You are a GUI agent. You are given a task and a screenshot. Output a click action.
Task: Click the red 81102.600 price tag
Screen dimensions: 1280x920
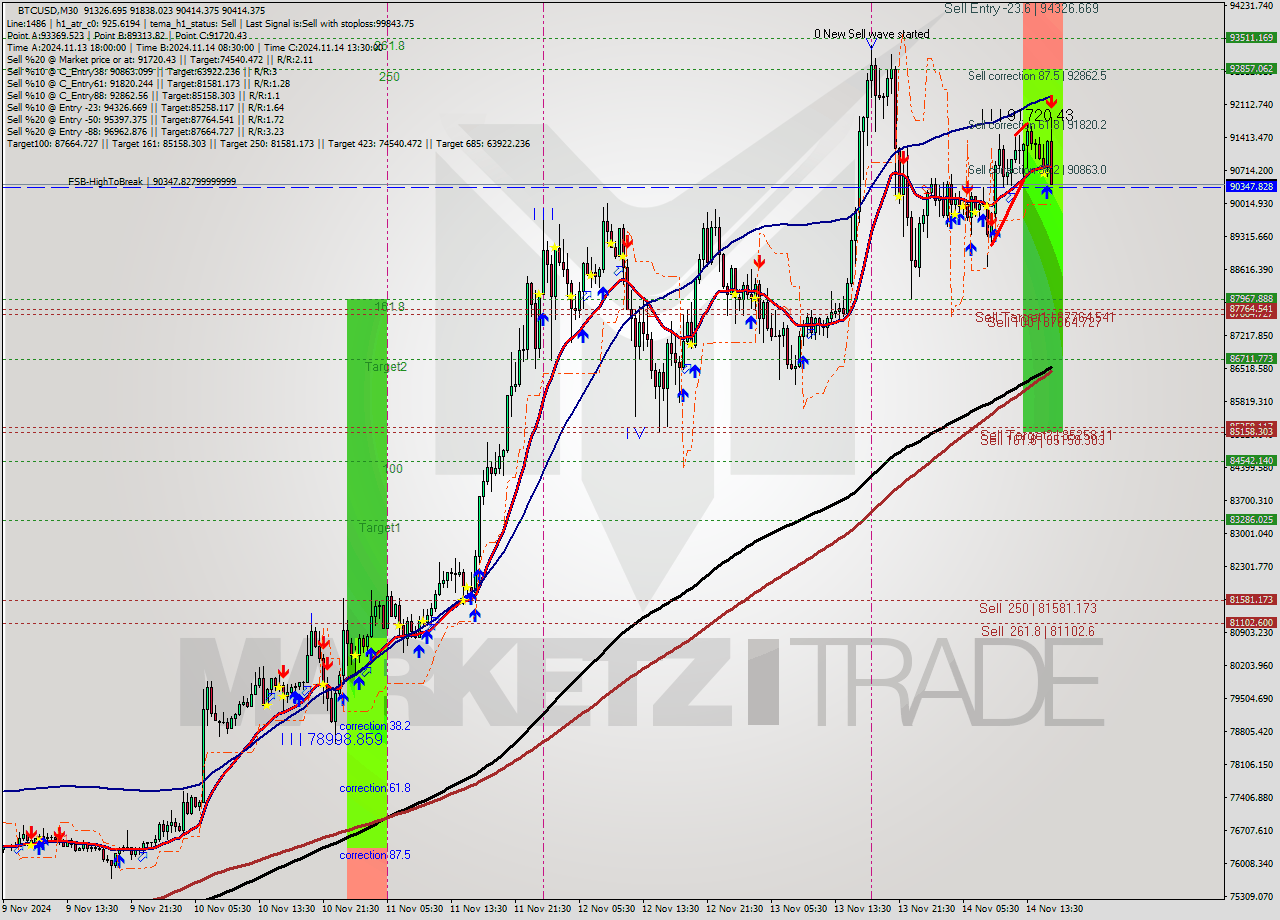(x=1251, y=622)
